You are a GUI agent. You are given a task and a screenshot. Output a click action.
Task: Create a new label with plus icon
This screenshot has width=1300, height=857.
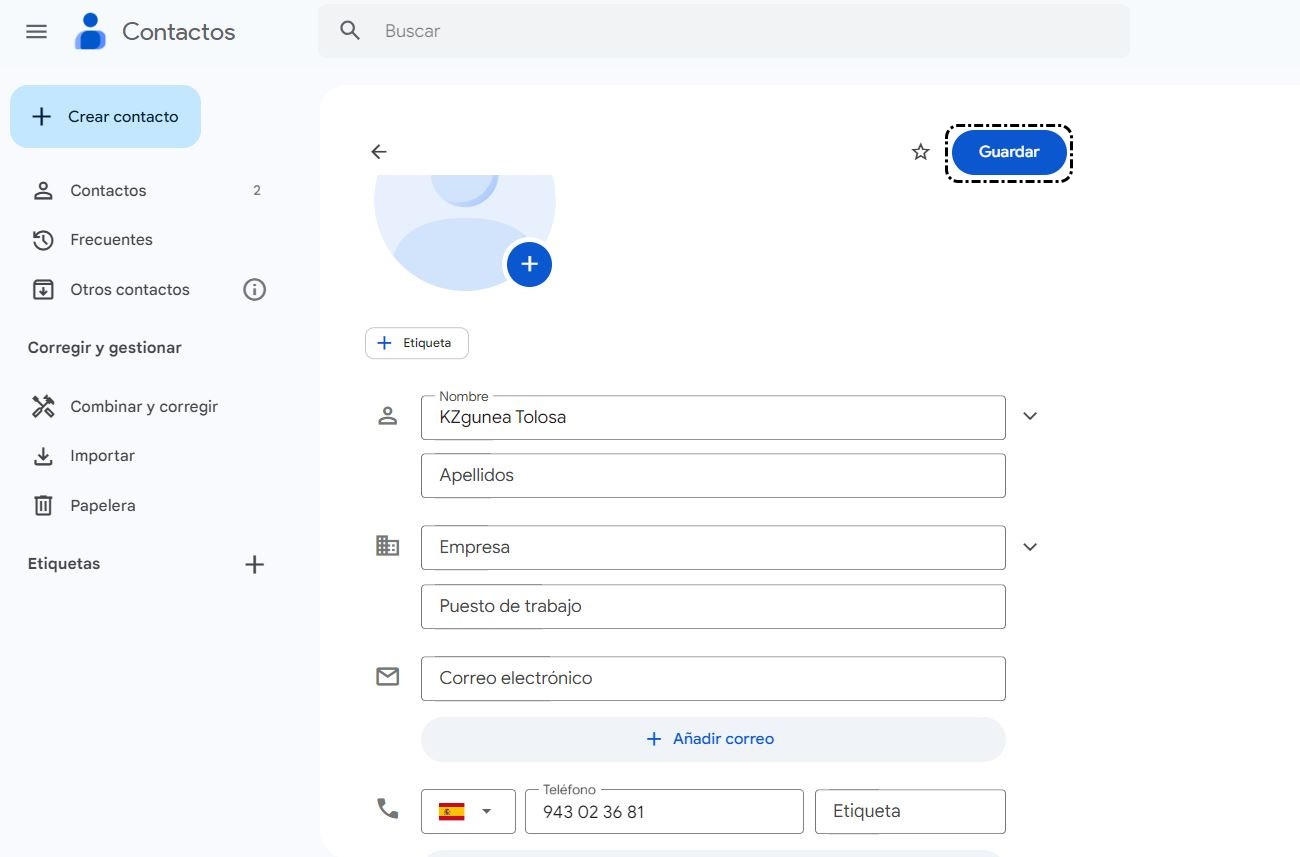click(x=255, y=564)
